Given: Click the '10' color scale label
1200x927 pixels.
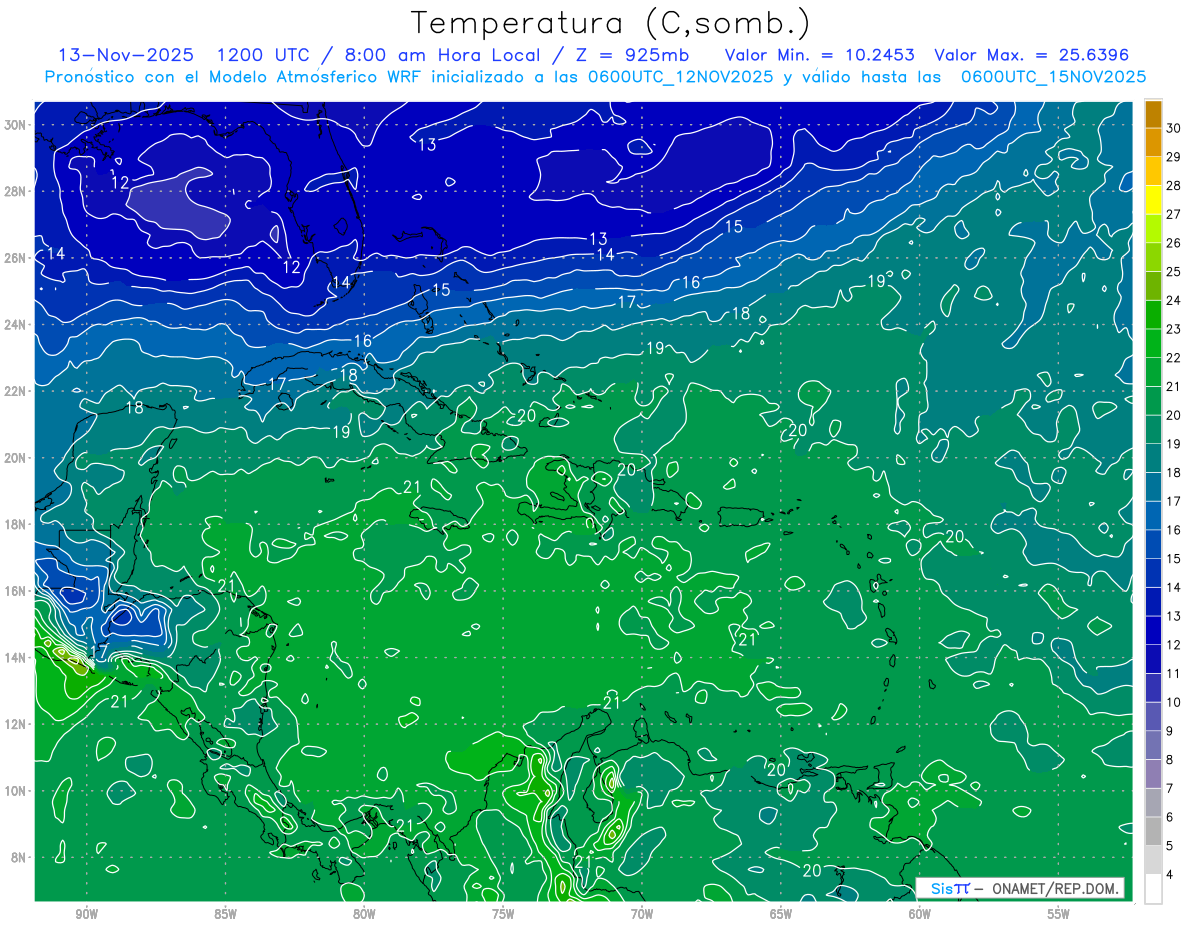Looking at the screenshot, I should coord(1174,703).
